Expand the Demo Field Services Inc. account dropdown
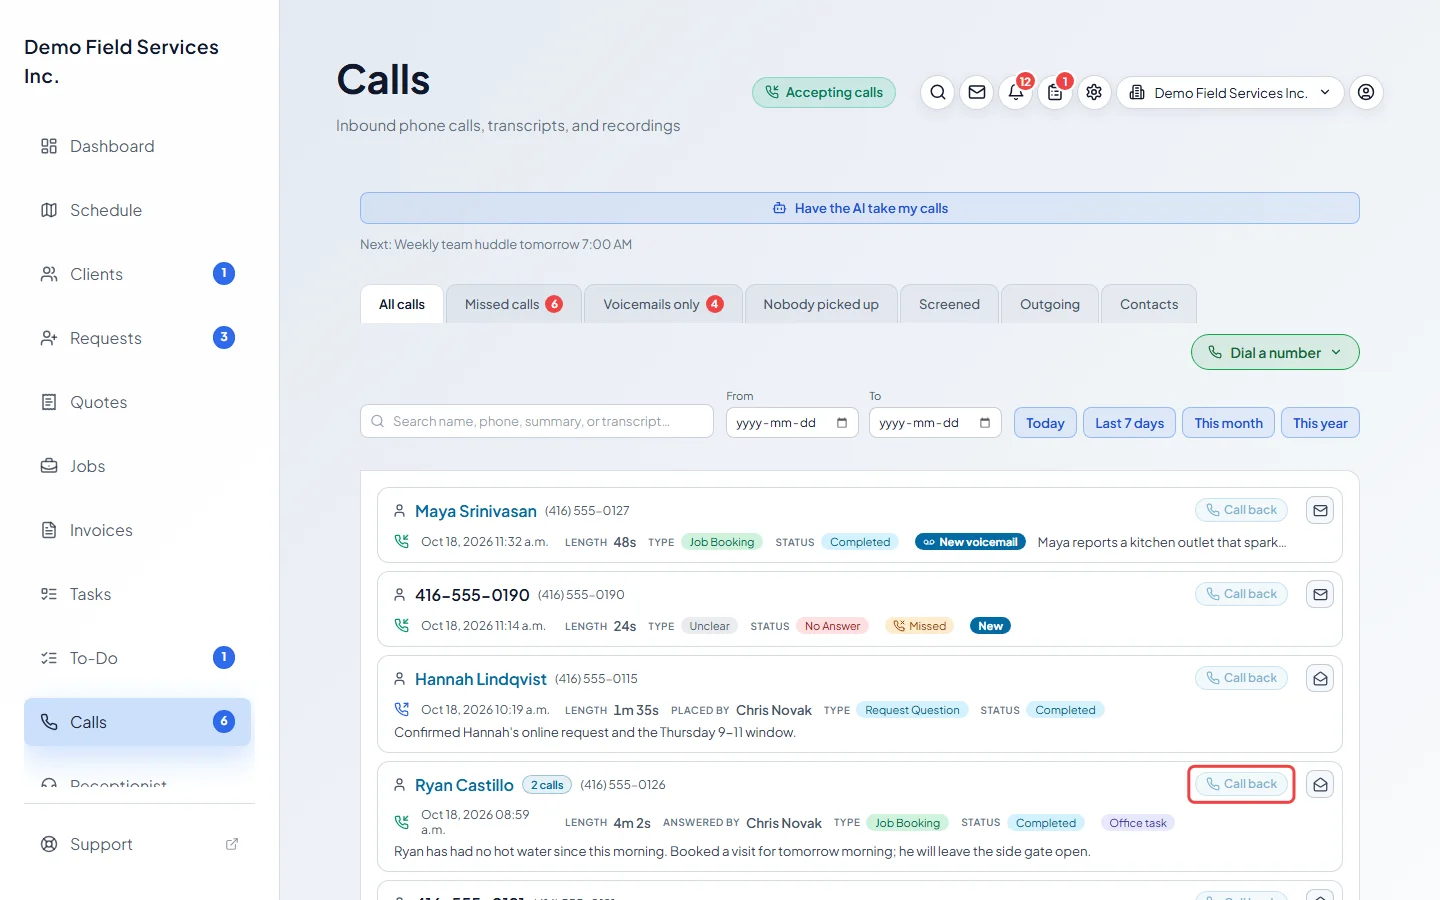 click(x=1230, y=92)
